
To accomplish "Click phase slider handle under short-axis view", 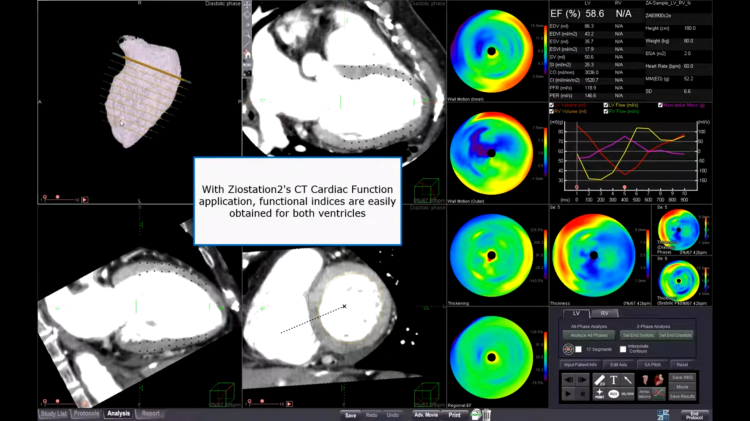I will (x=262, y=401).
